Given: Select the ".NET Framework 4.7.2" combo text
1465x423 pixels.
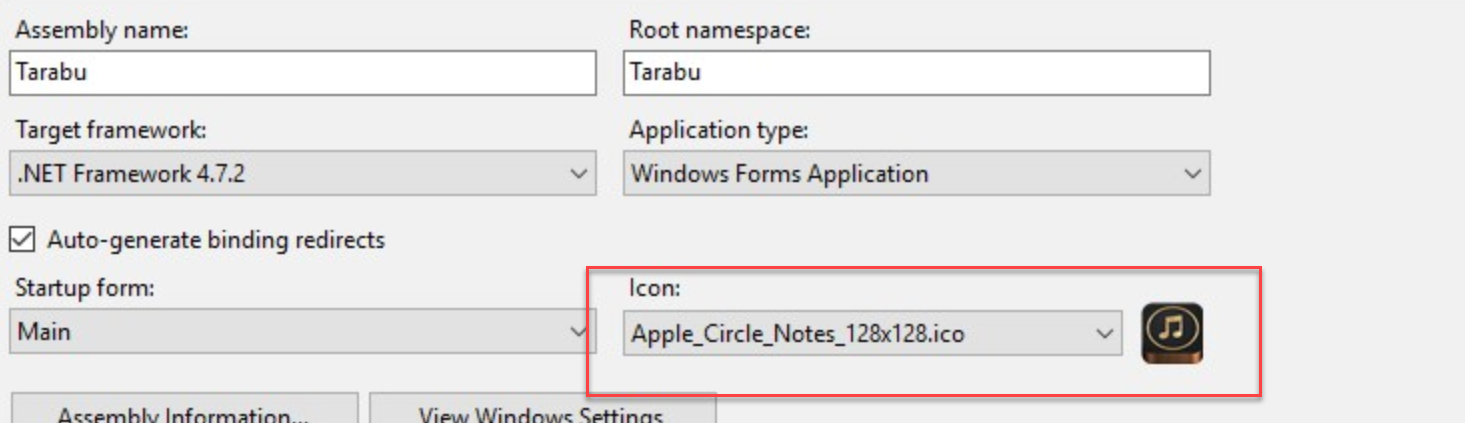Looking at the screenshot, I should coord(130,174).
